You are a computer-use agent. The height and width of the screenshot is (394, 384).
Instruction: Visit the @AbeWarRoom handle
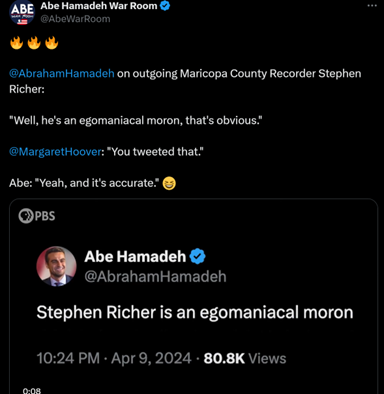click(75, 19)
